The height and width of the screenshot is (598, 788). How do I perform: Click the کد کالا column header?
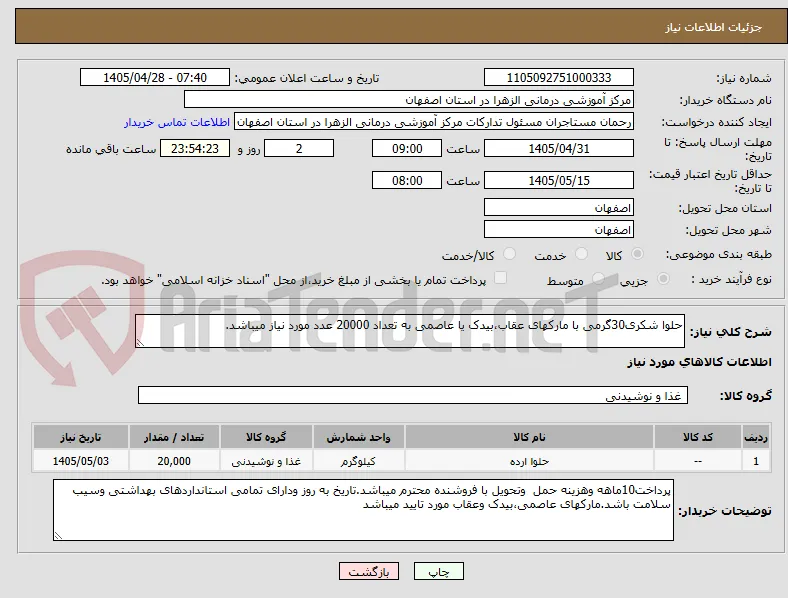point(698,437)
